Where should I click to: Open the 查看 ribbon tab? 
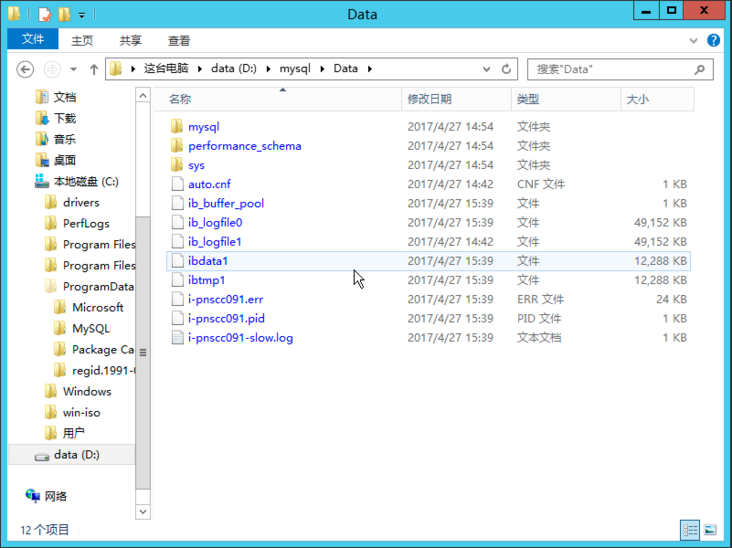(x=179, y=41)
